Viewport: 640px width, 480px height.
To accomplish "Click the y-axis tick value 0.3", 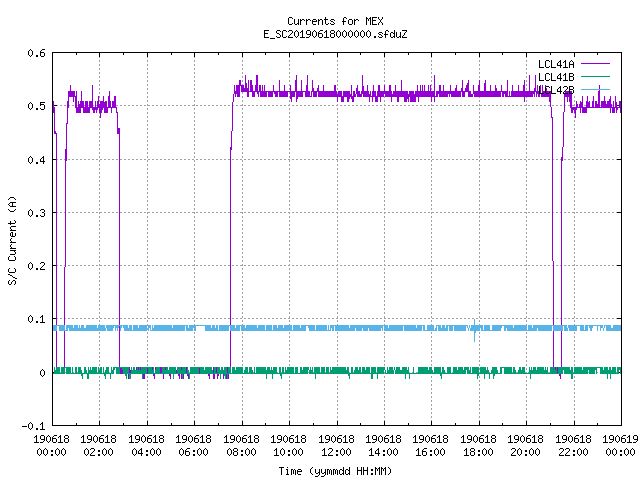I will point(36,213).
